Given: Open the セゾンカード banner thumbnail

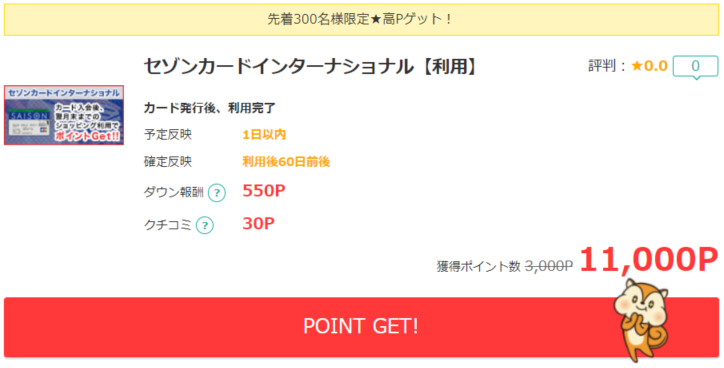Looking at the screenshot, I should click(64, 115).
